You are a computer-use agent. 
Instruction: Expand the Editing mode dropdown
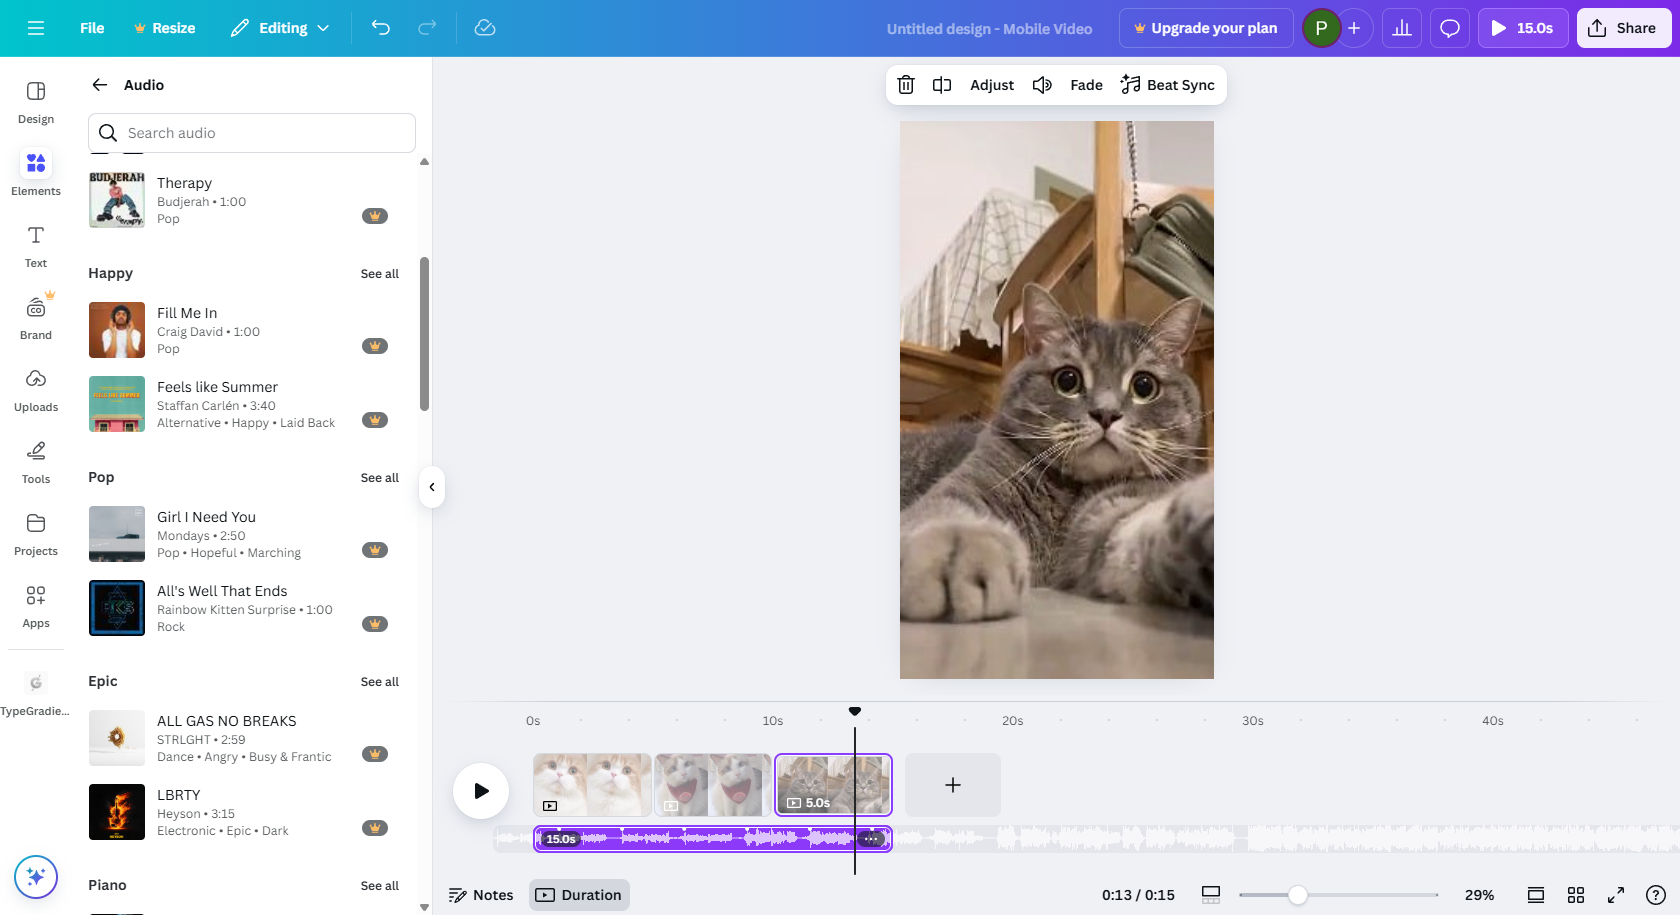(x=280, y=28)
